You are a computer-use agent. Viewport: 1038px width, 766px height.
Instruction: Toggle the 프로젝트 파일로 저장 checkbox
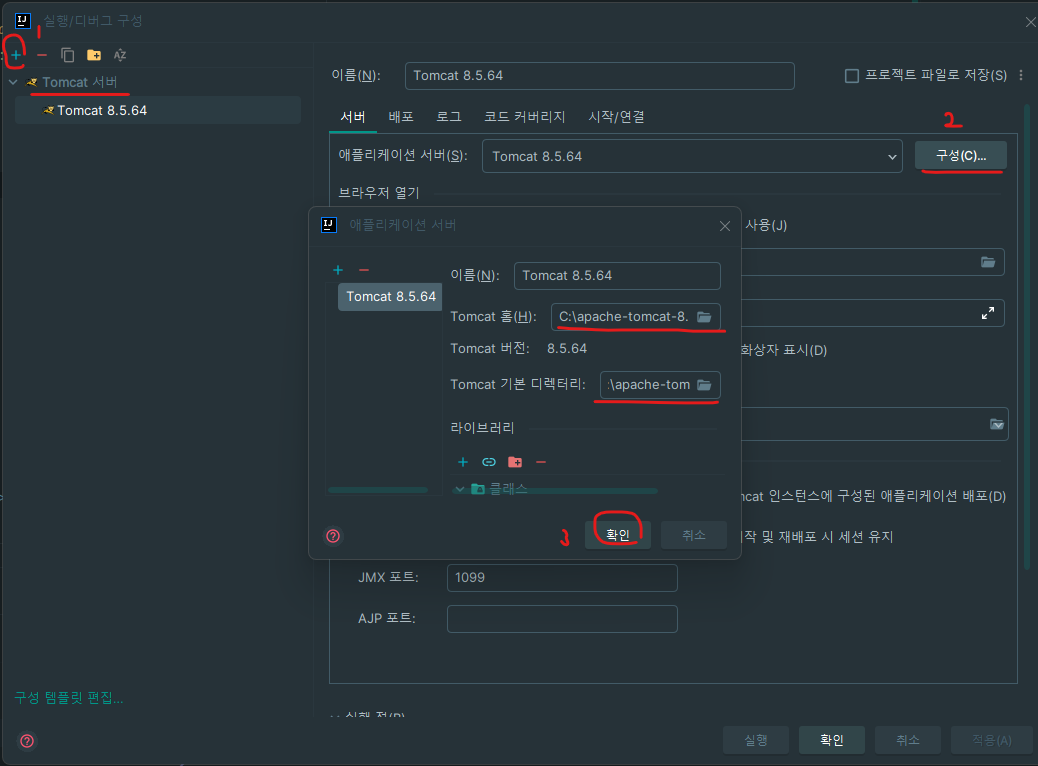(852, 76)
